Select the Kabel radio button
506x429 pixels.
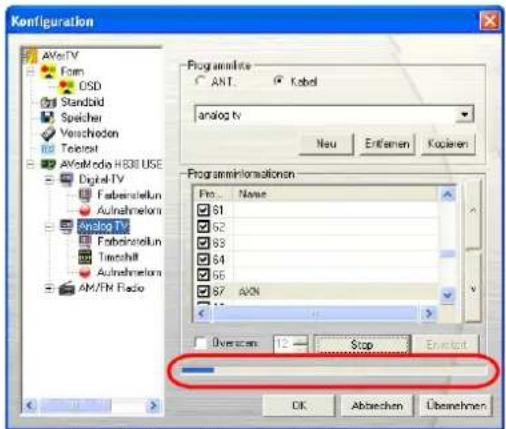click(278, 81)
